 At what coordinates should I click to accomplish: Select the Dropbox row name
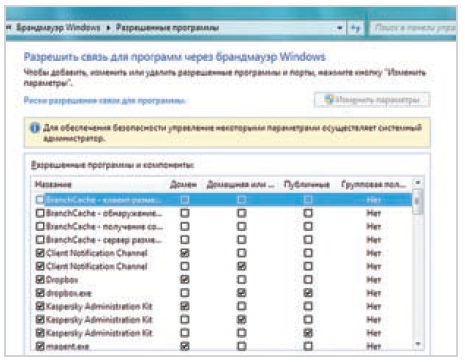[62, 280]
